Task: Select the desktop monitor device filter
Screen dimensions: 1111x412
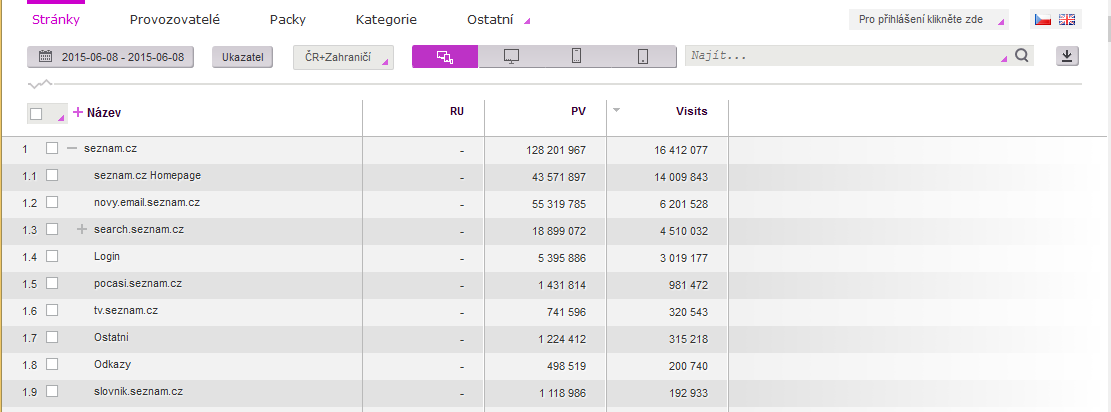Action: pos(511,57)
